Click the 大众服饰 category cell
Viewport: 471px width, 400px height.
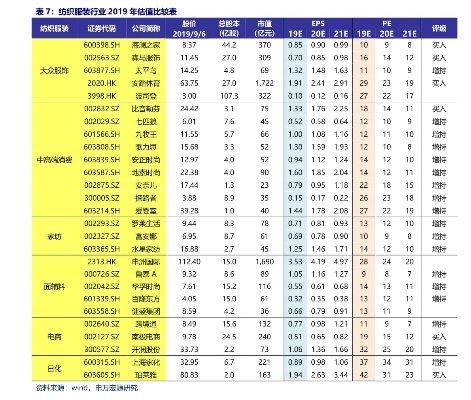tap(54, 71)
